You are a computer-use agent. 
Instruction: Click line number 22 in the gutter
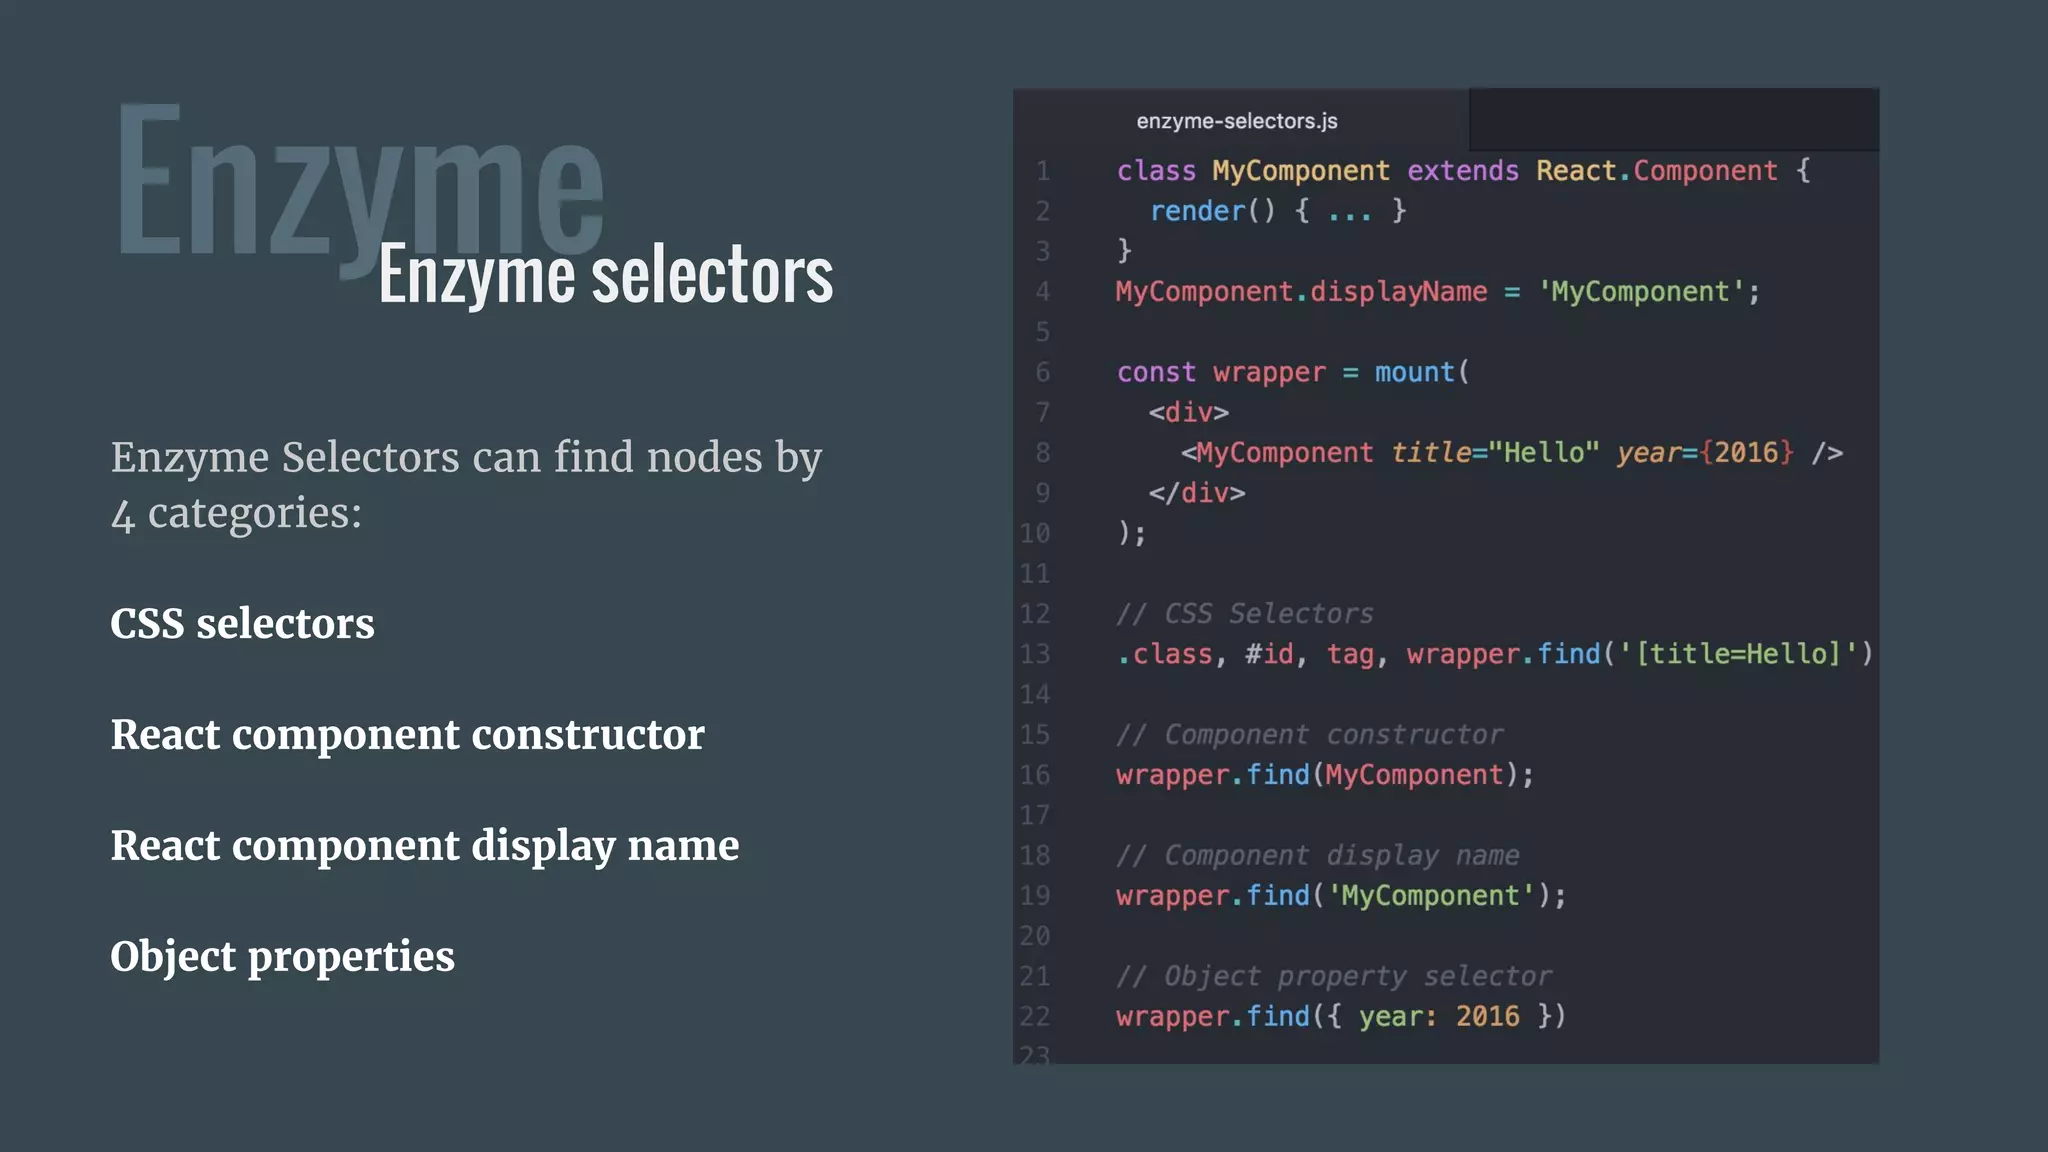1035,1017
